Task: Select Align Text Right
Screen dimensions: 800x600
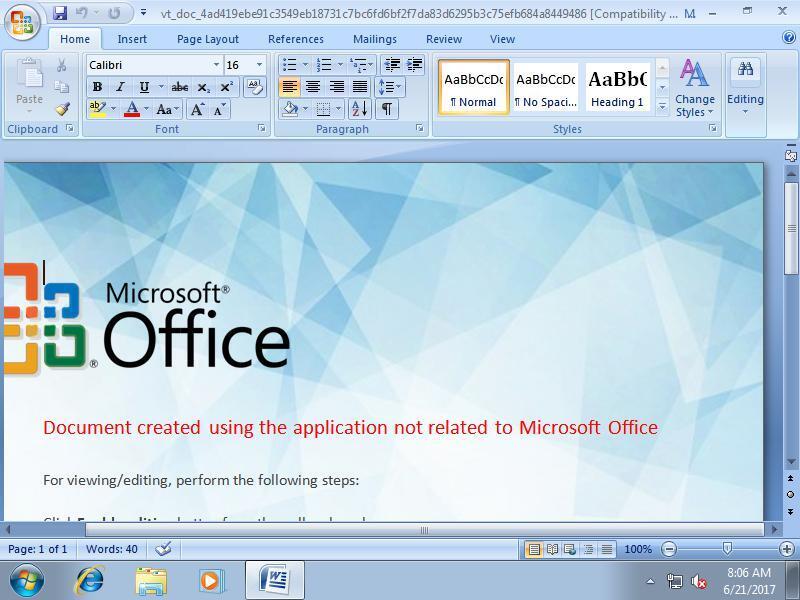Action: [x=336, y=87]
